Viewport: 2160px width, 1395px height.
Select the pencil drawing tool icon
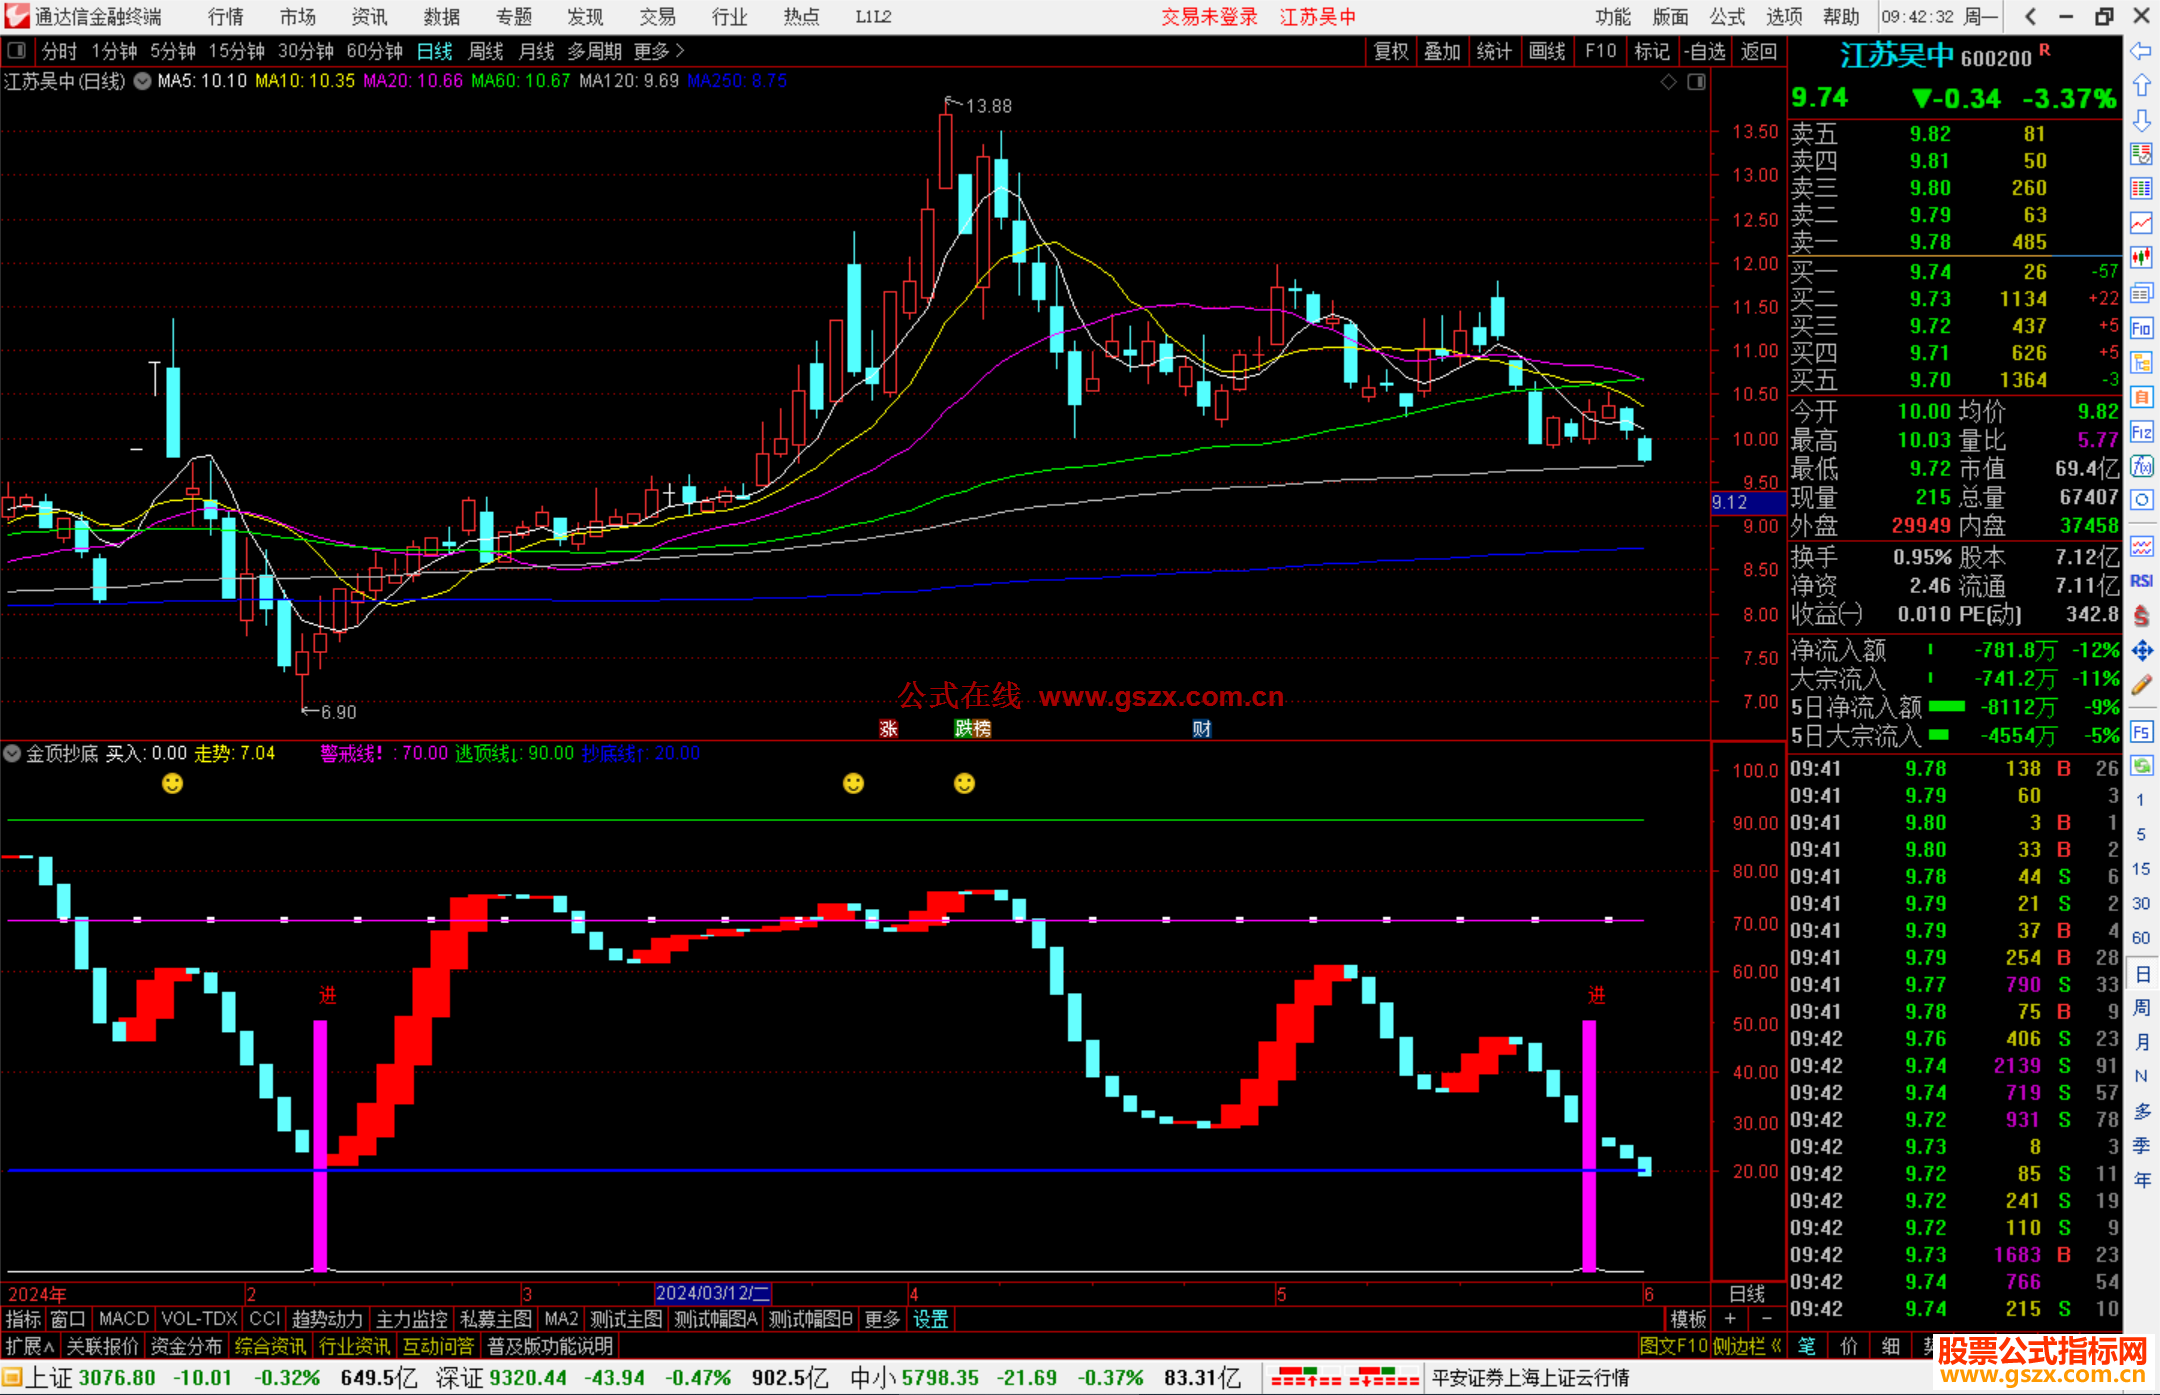(2141, 686)
